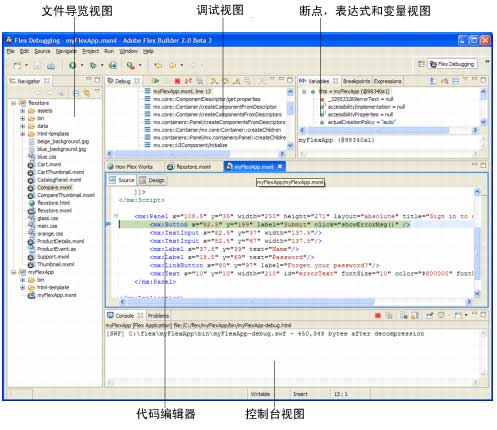Expand the data folder in Navigator
497x430 pixels.
pos(22,126)
